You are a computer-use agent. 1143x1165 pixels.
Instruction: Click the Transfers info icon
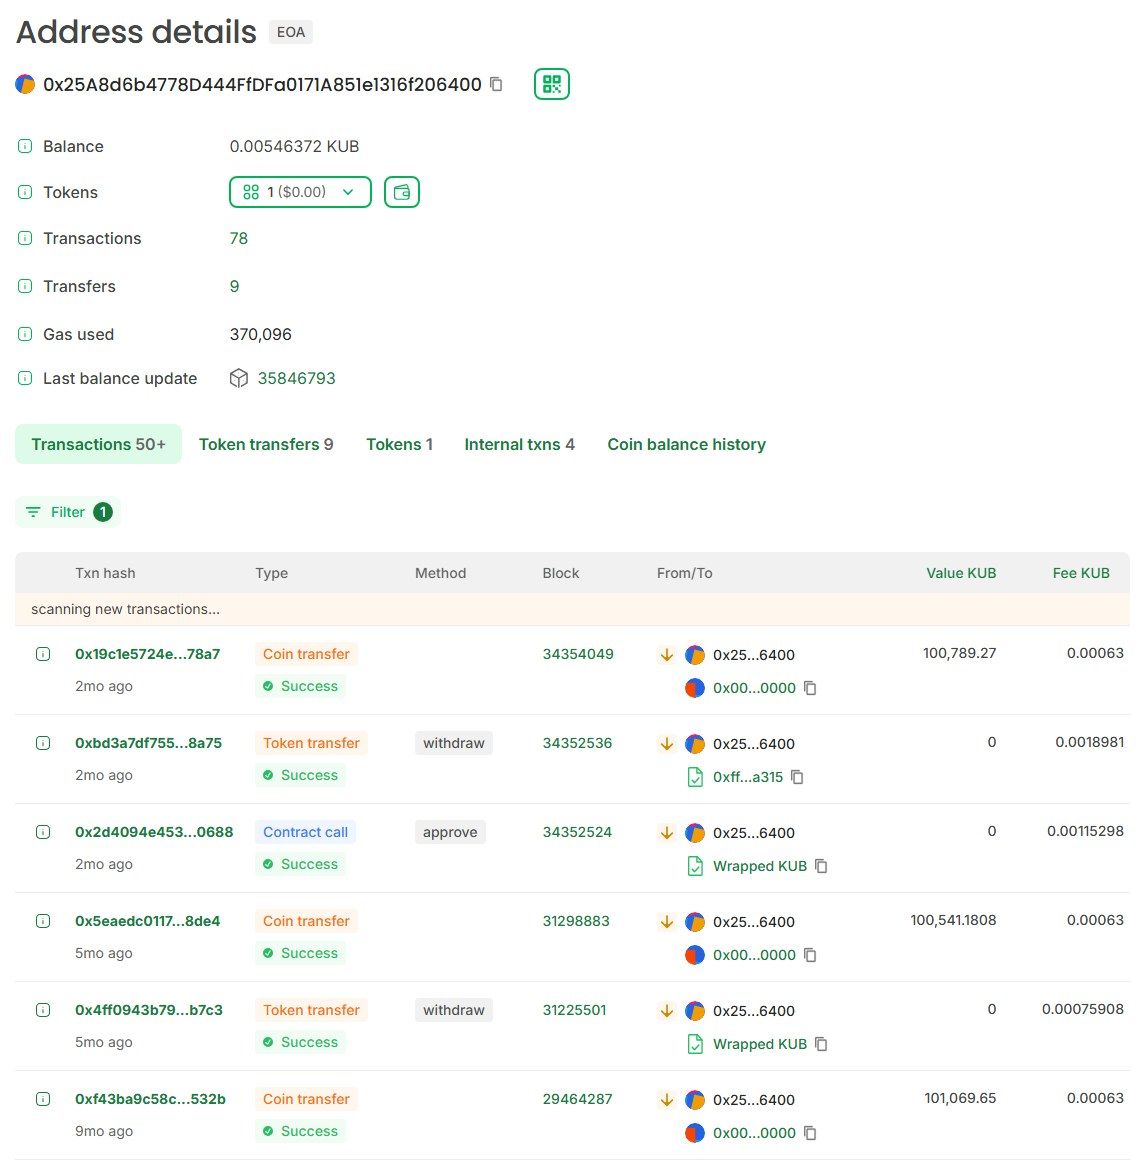pos(25,286)
